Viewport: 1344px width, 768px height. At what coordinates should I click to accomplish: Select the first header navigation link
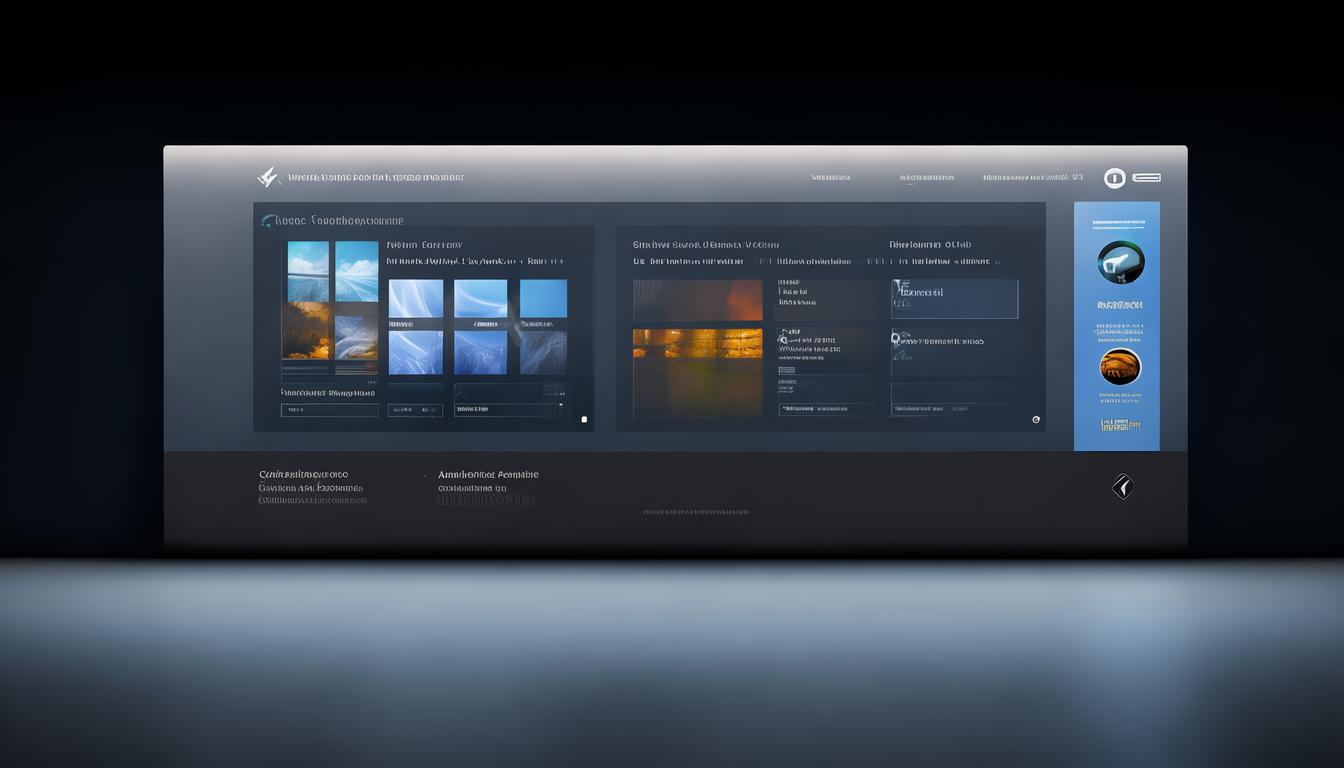tap(830, 178)
